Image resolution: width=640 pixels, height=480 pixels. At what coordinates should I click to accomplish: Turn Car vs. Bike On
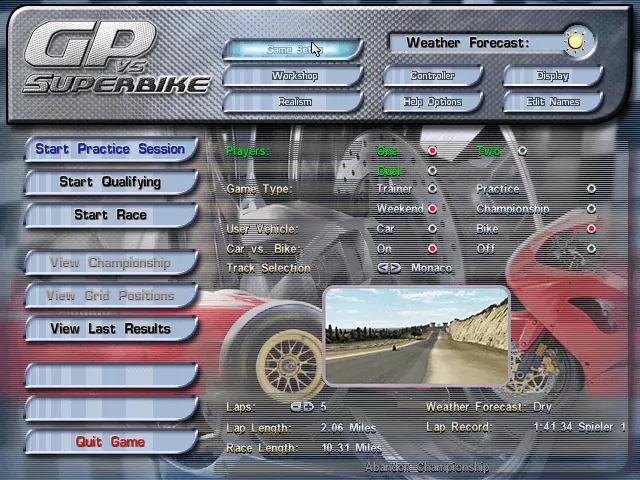(x=432, y=249)
